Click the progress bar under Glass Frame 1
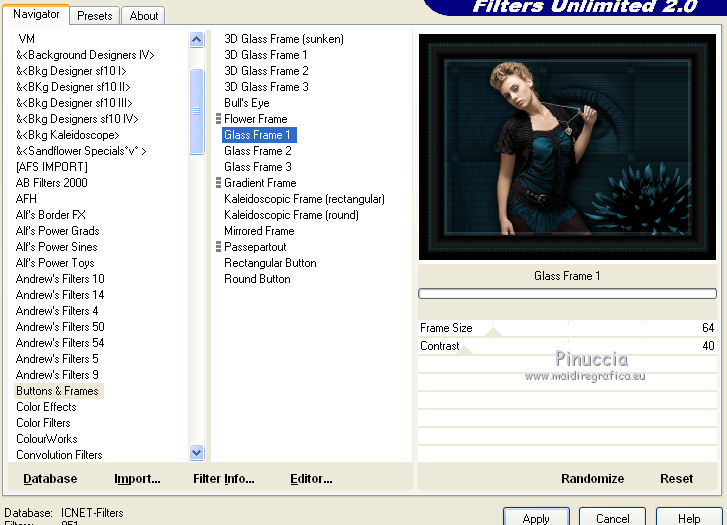This screenshot has width=727, height=525. click(x=567, y=293)
